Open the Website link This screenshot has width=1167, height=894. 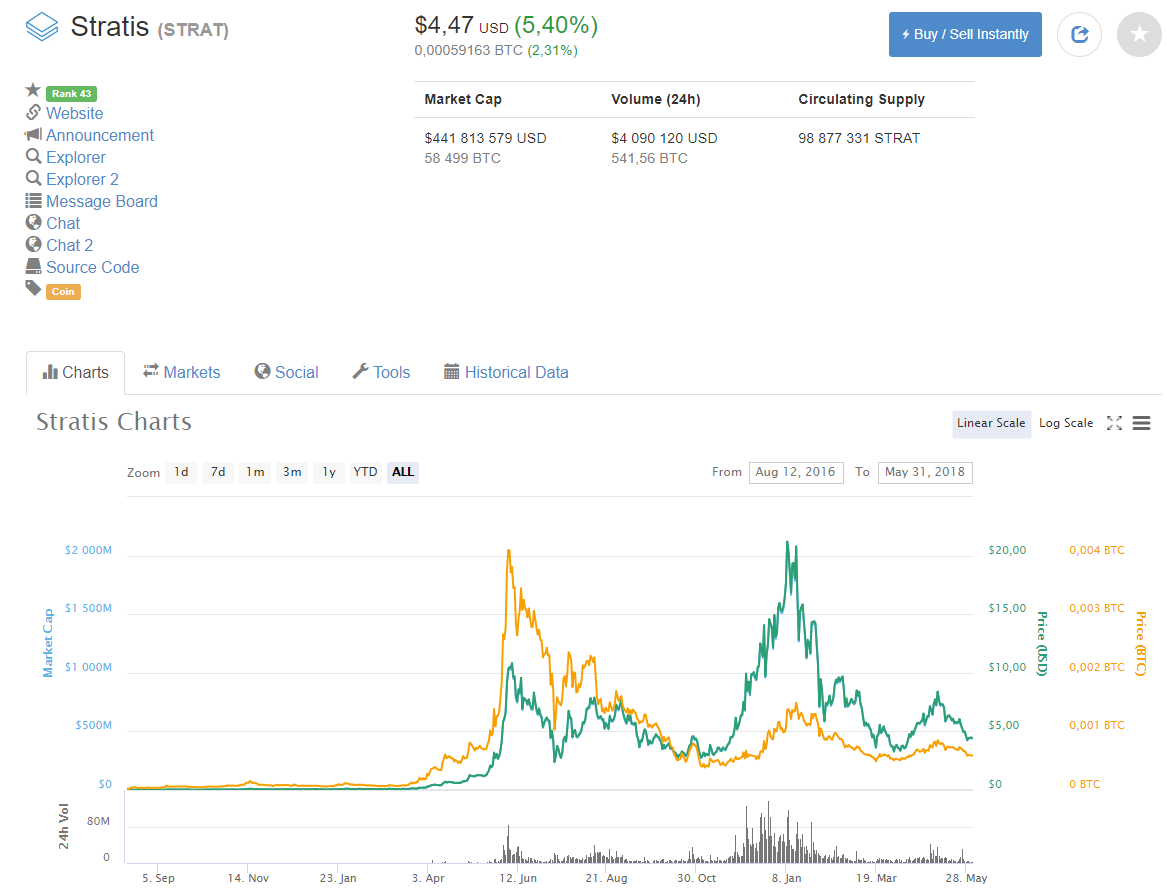point(74,113)
